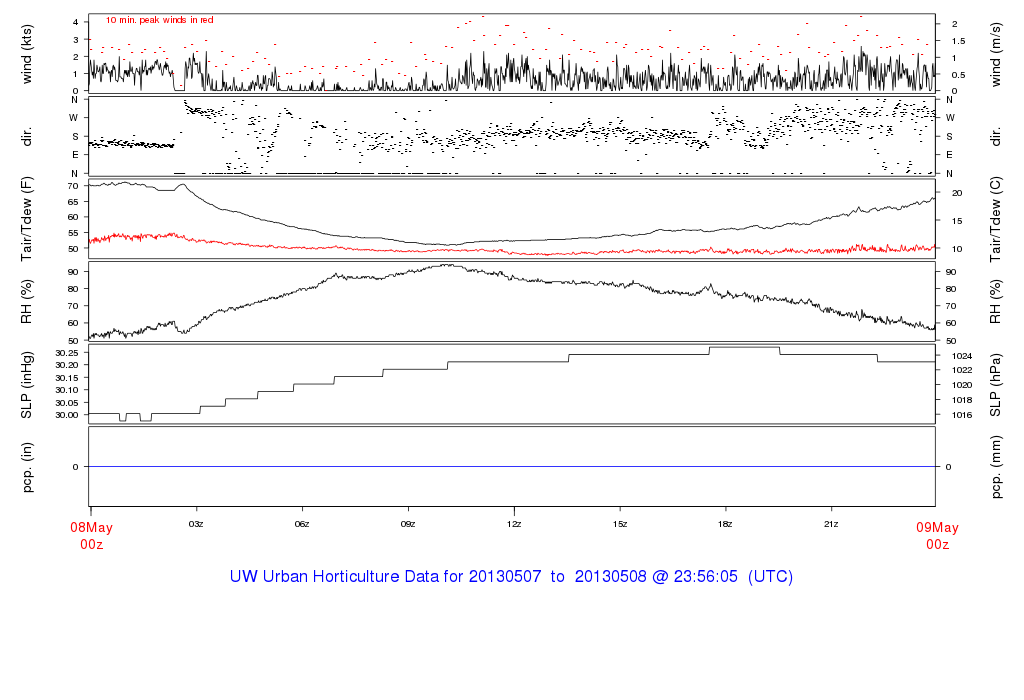Image resolution: width=1024 pixels, height=700 pixels.
Task: Click the '1016' hPa tick value
Action: (962, 415)
